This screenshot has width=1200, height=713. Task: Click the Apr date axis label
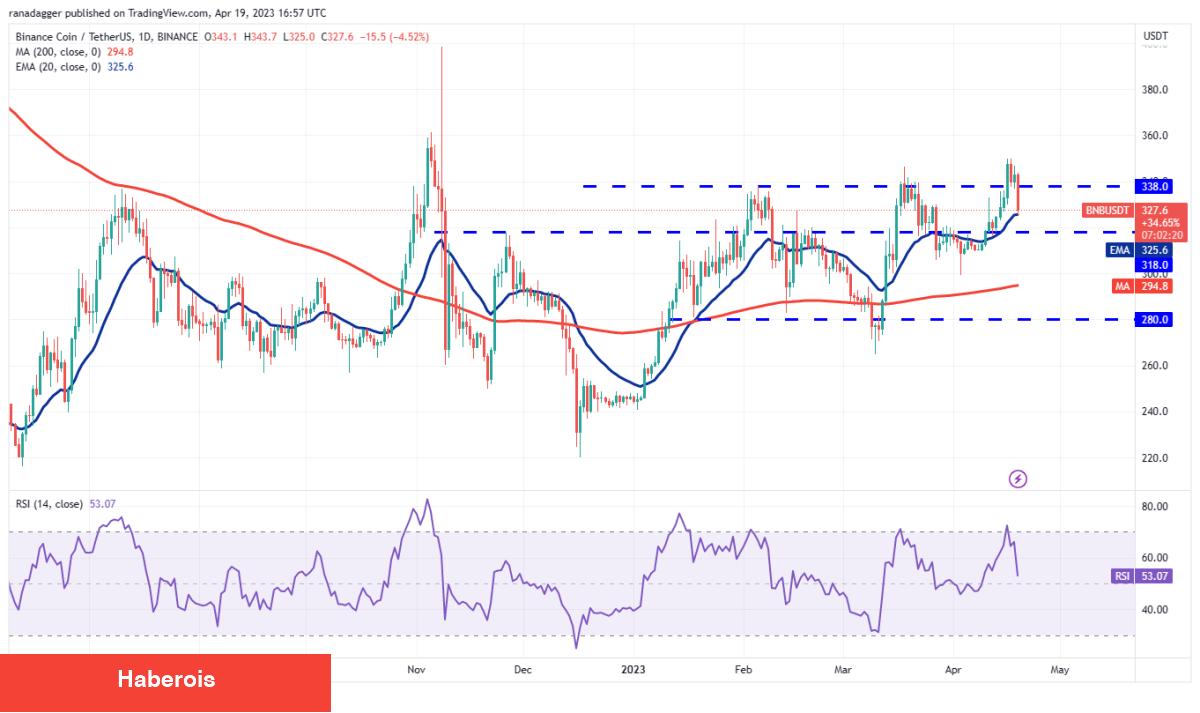[x=954, y=671]
